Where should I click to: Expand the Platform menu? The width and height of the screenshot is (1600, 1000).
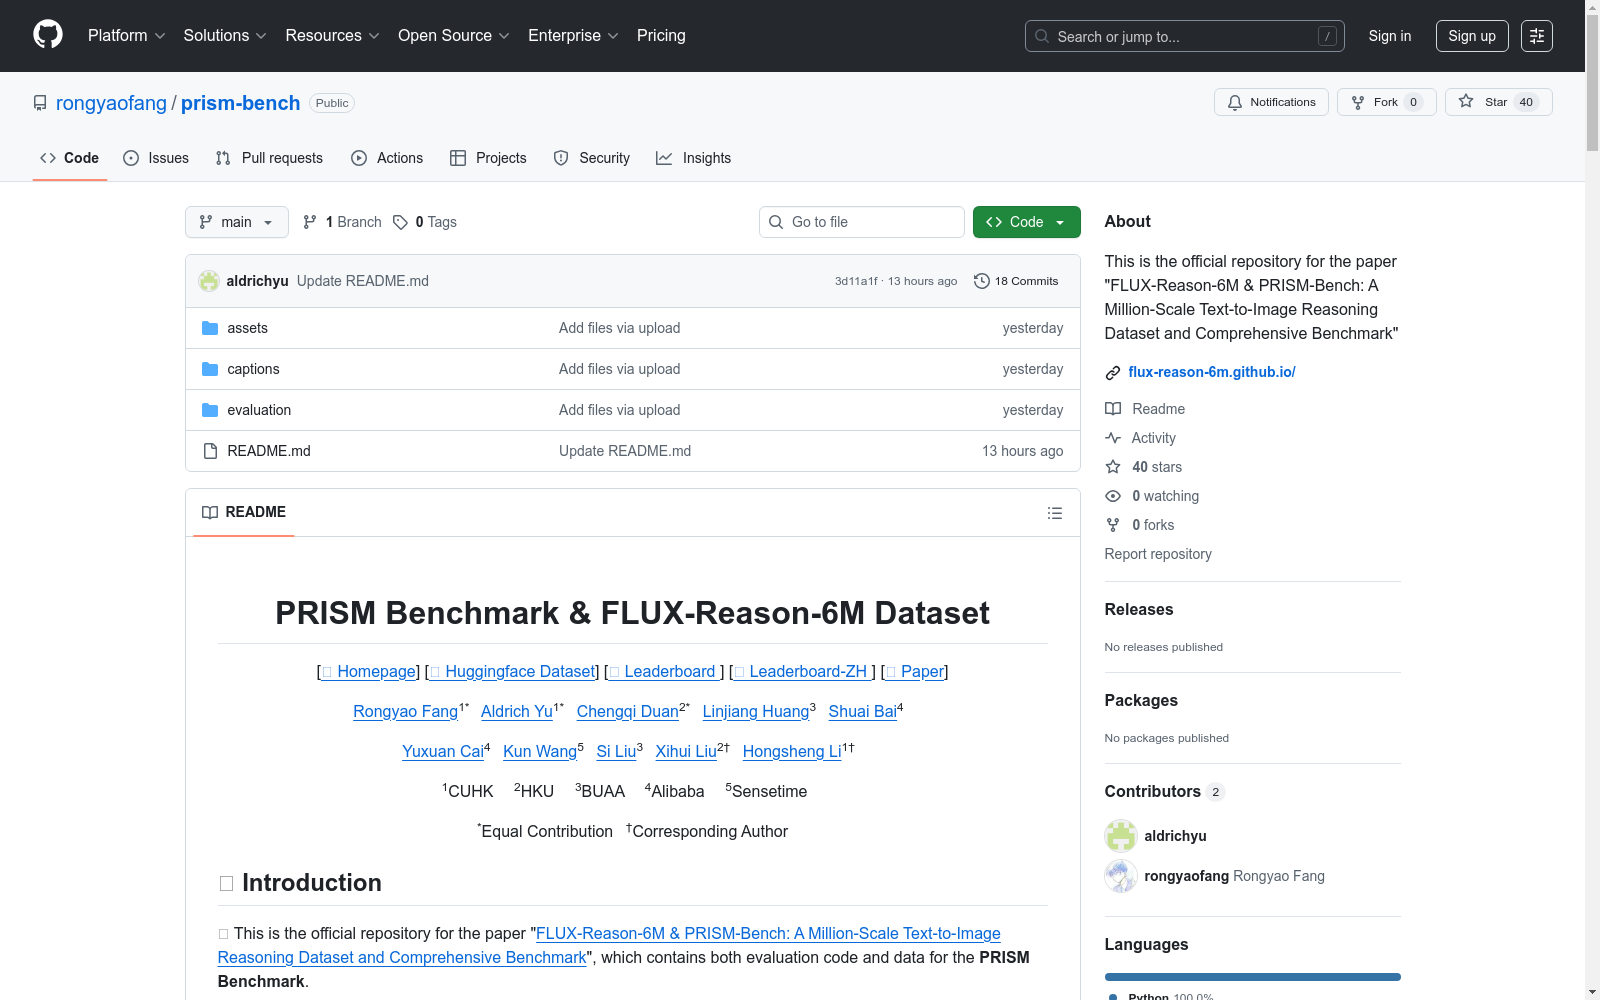[x=127, y=36]
